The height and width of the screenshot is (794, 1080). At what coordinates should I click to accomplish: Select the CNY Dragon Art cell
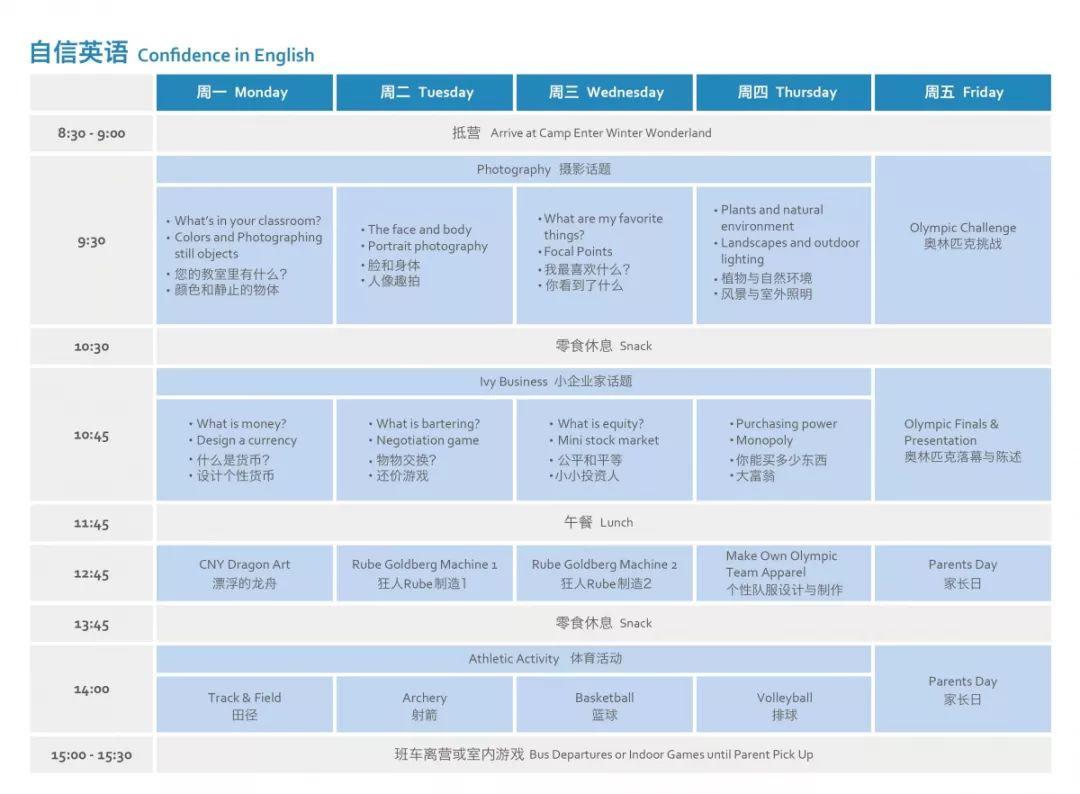[x=245, y=574]
